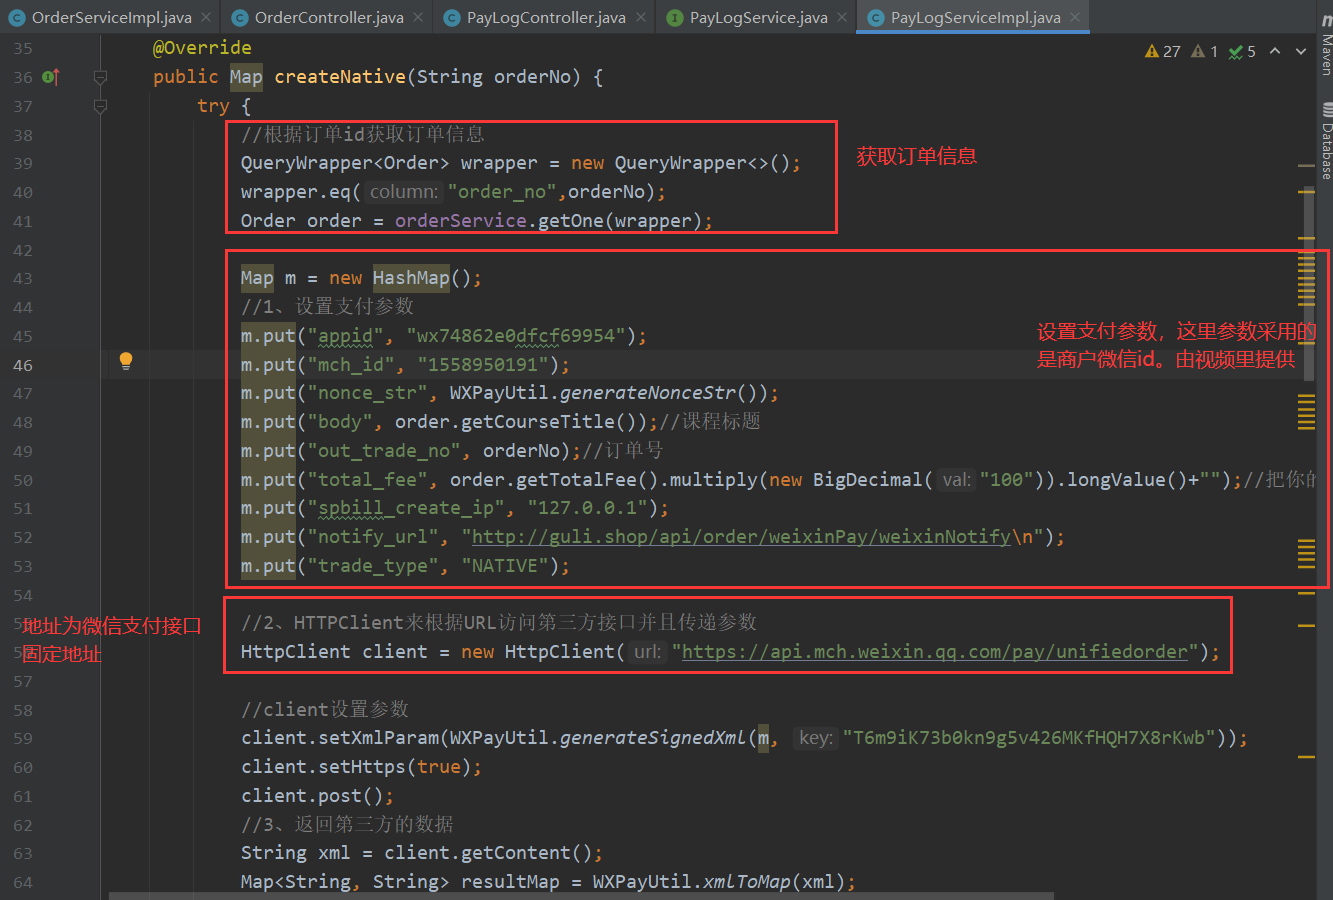Click the client.setHttps(true) statement
Image resolution: width=1333 pixels, height=900 pixels.
coord(361,767)
